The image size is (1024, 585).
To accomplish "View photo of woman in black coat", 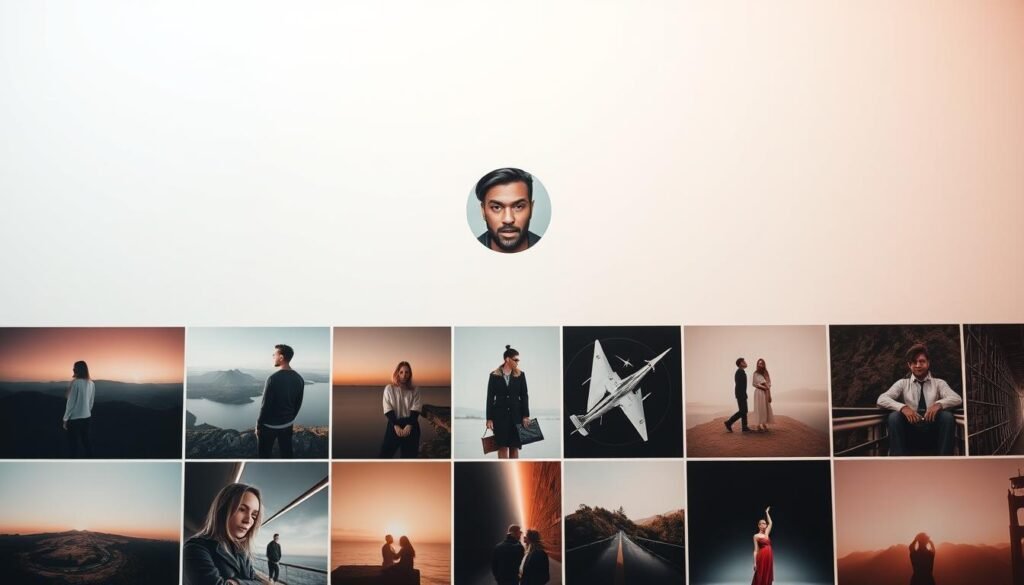I will pyautogui.click(x=506, y=392).
